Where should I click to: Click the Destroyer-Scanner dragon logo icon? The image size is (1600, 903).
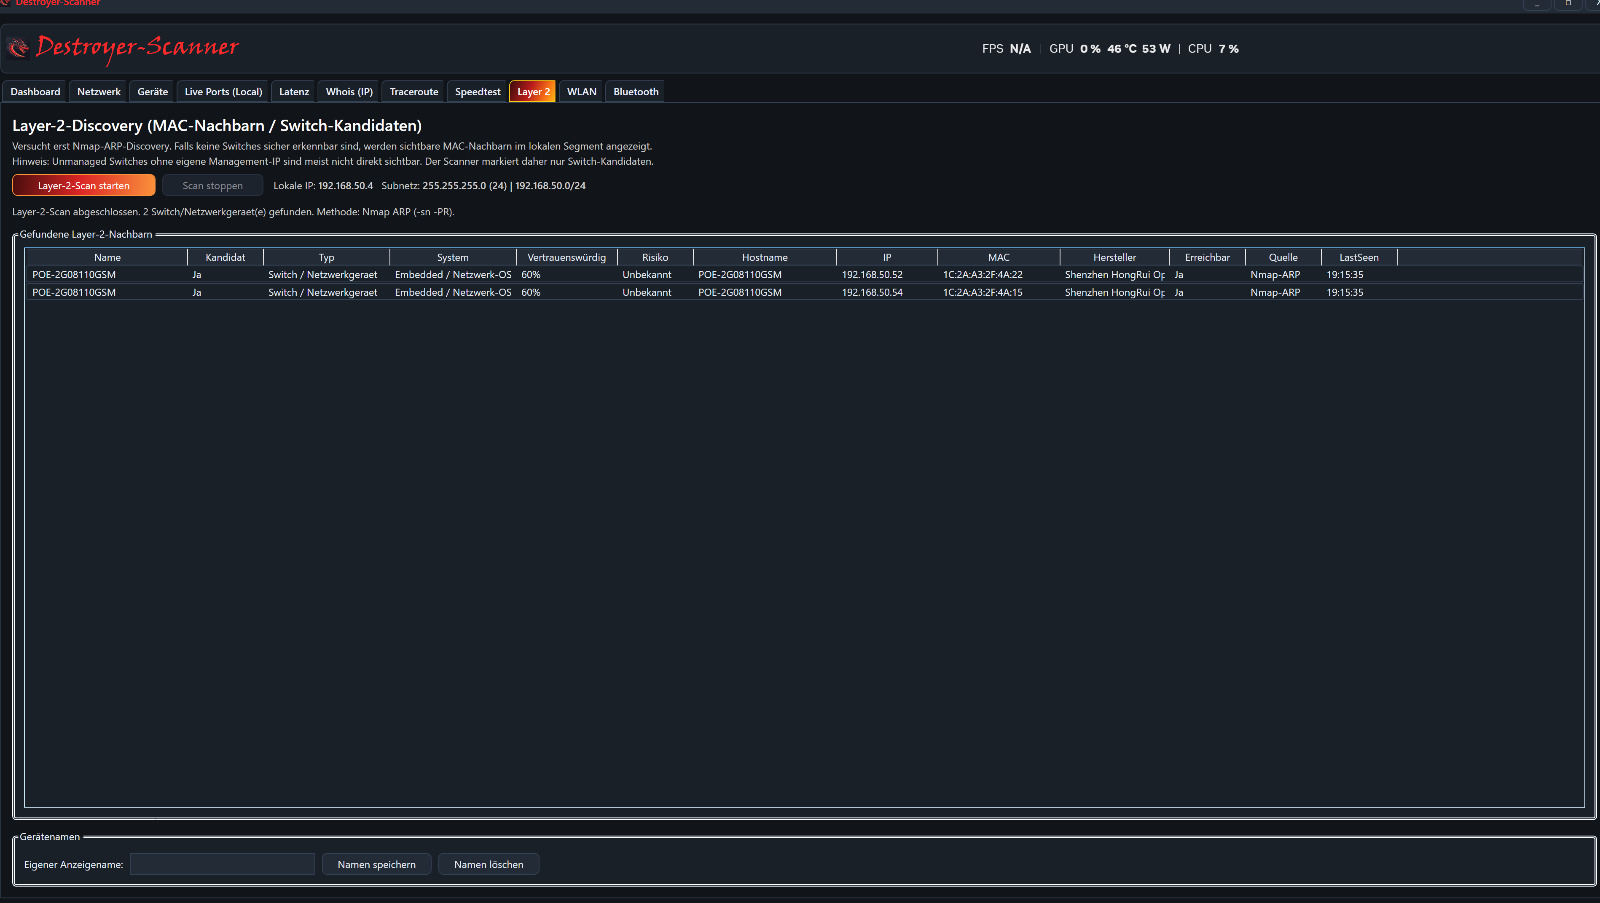(x=18, y=47)
